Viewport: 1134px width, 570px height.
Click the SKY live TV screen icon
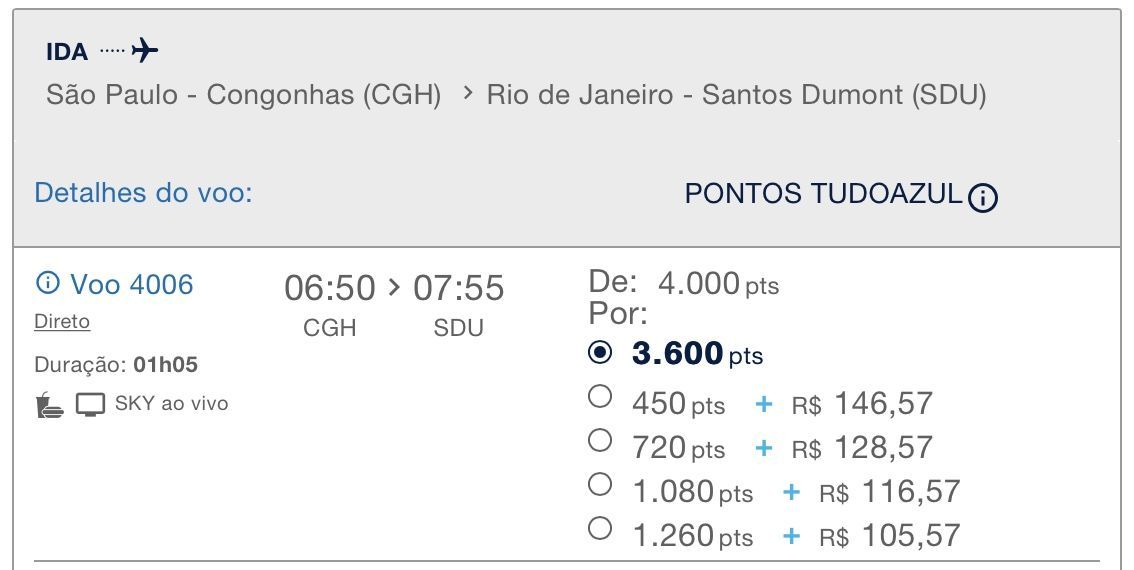(x=90, y=404)
